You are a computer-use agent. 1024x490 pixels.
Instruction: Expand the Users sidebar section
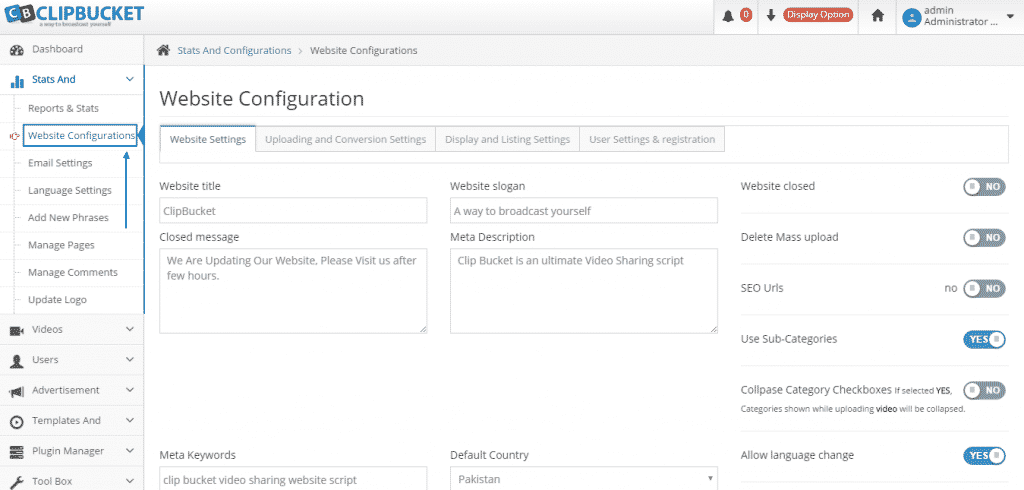pyautogui.click(x=129, y=360)
